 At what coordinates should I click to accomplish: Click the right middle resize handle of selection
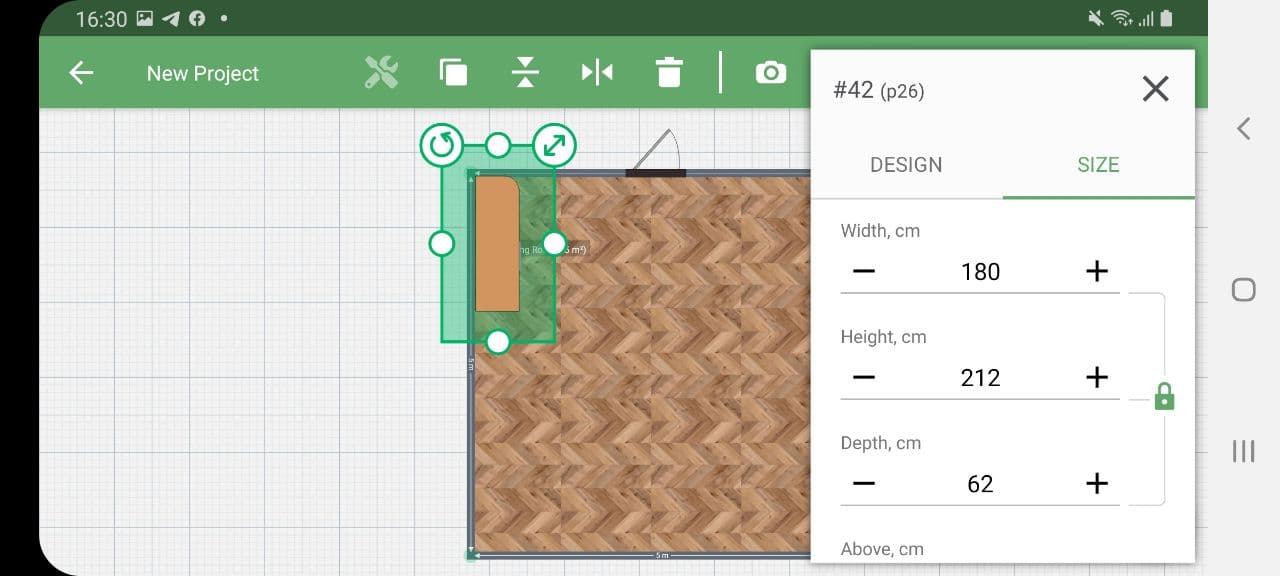[554, 243]
